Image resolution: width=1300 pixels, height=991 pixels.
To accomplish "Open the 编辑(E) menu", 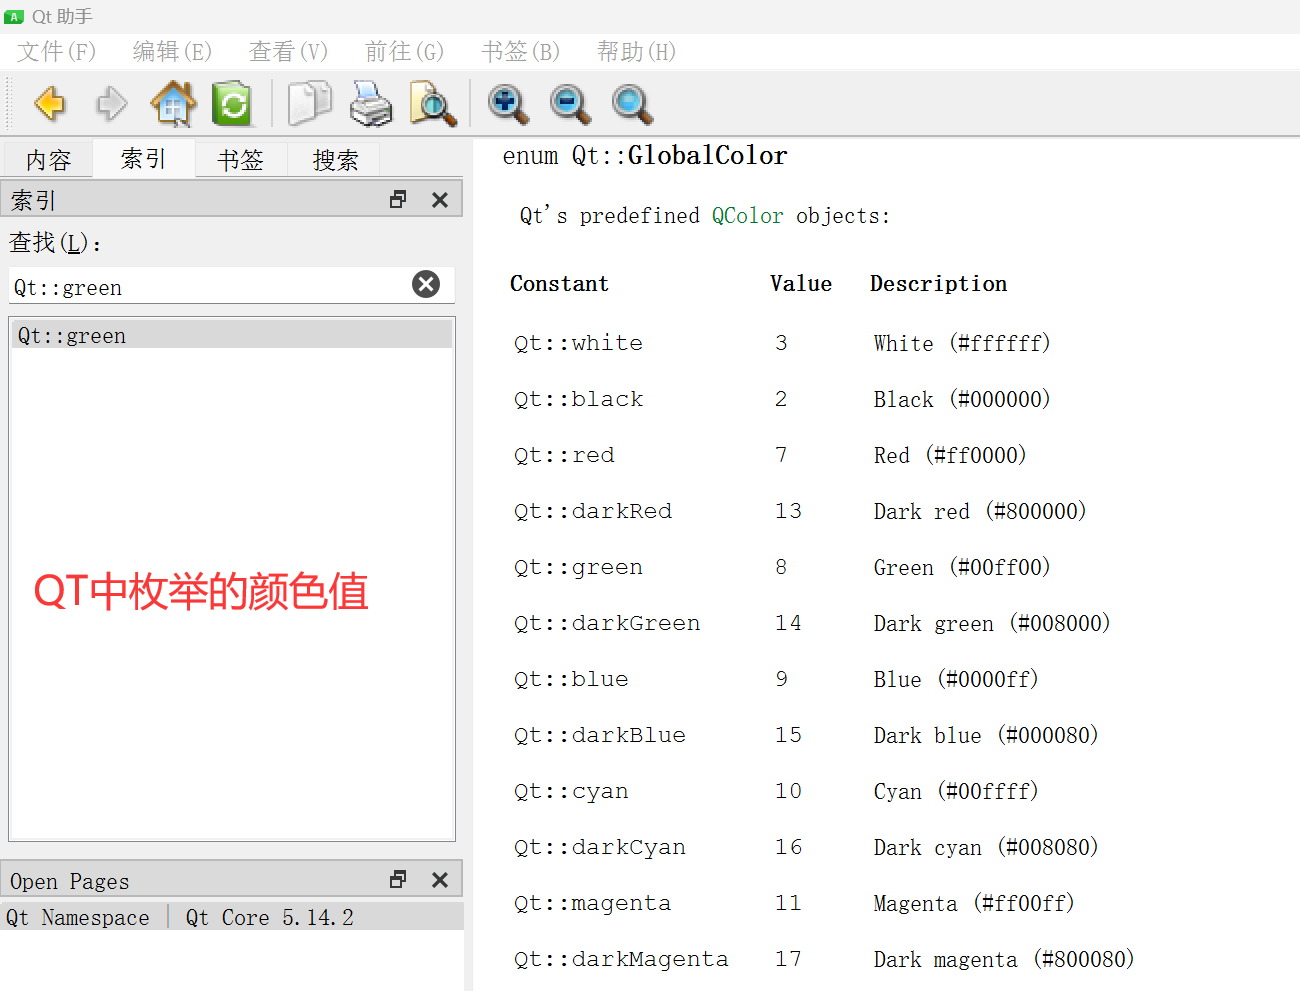I will click(x=173, y=52).
